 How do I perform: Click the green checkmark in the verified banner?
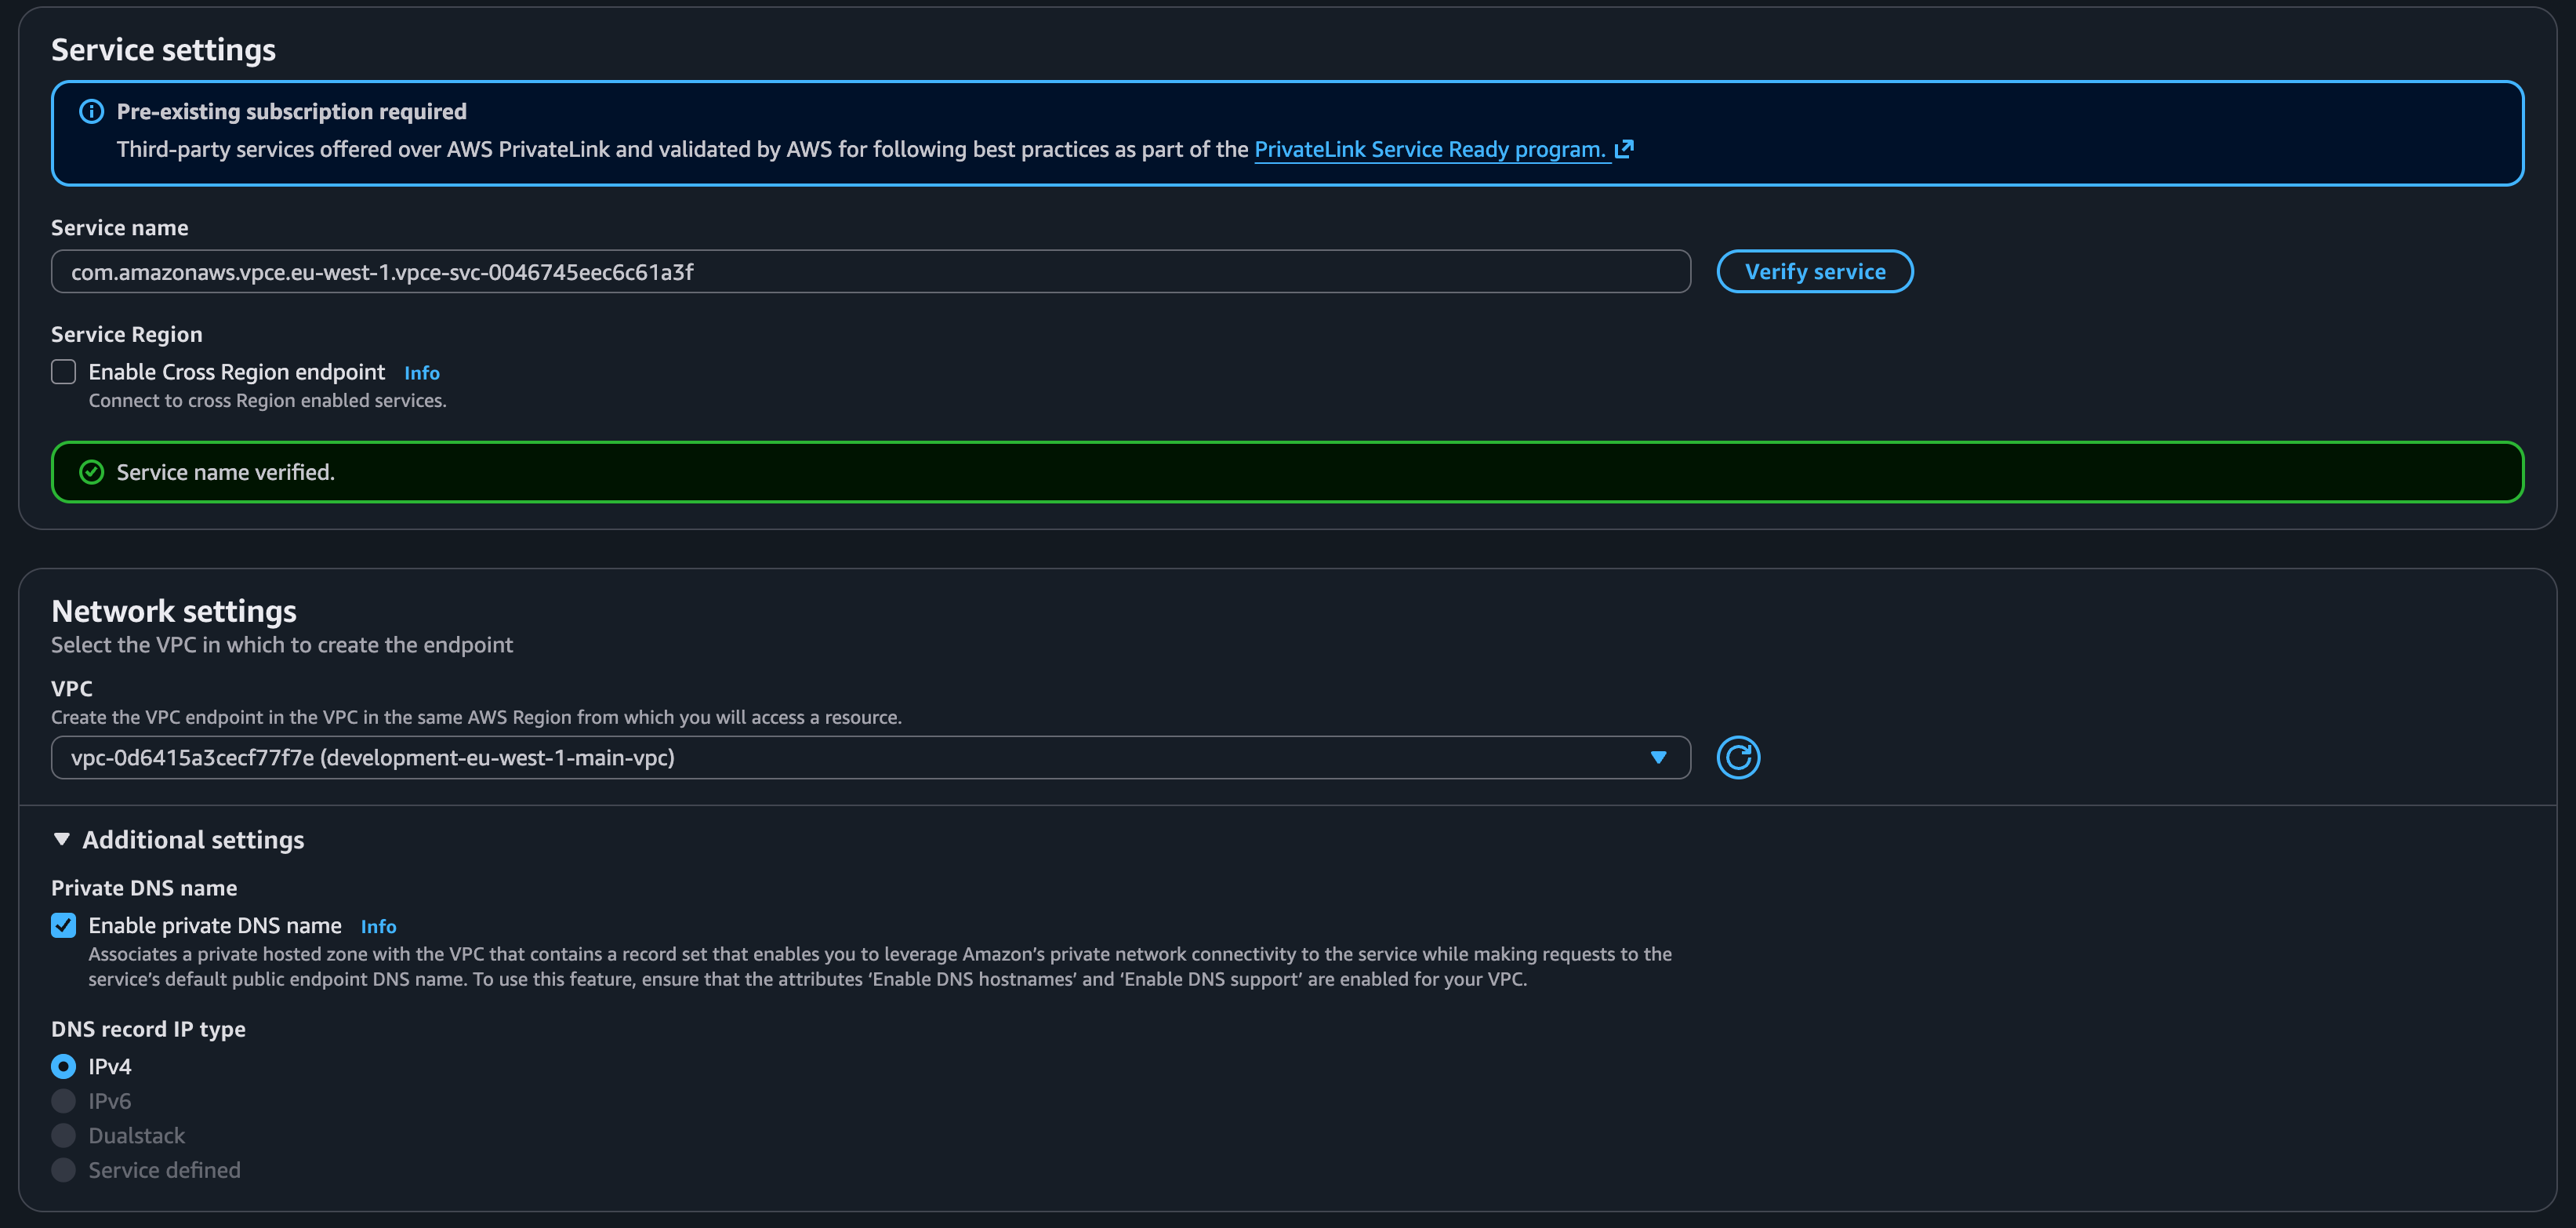(91, 472)
